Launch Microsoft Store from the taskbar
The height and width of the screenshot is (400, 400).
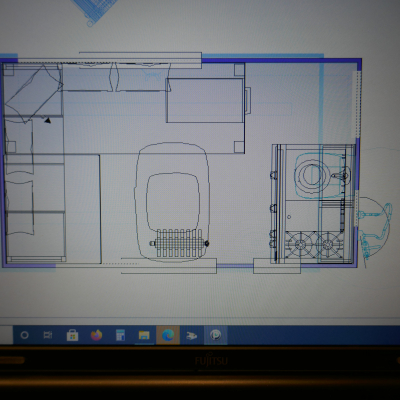coord(72,335)
